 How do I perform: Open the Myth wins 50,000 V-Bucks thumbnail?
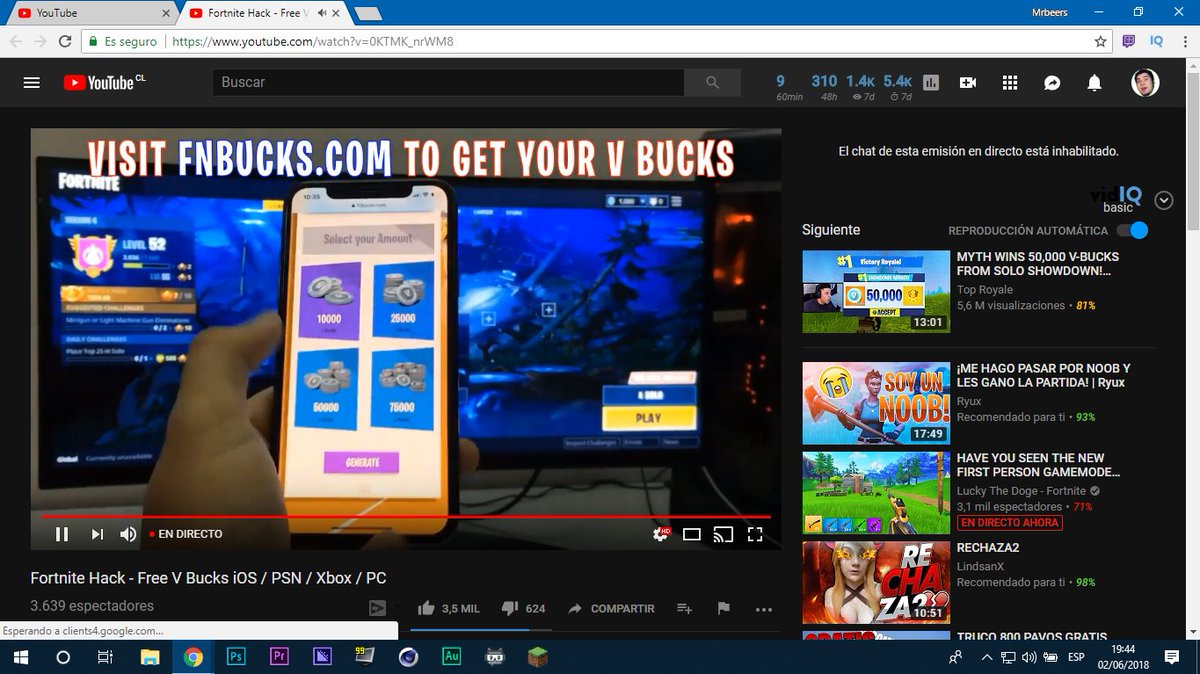876,292
